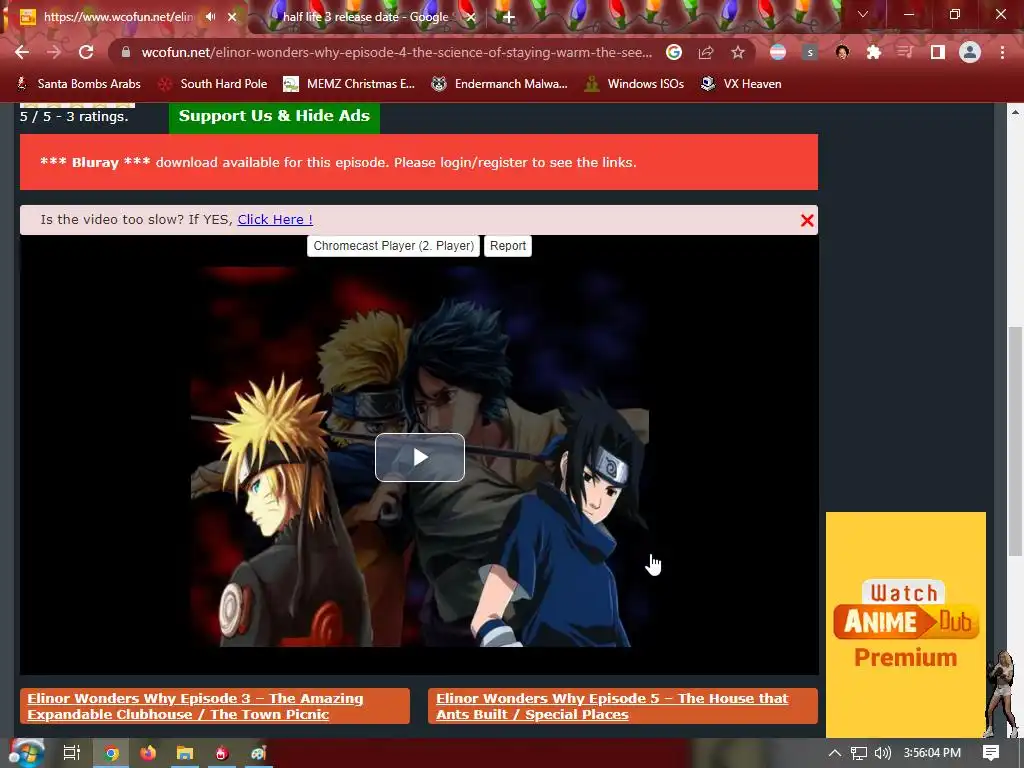The image size is (1024, 768).
Task: Click the 'Click Here !' slow video link
Action: coord(275,219)
